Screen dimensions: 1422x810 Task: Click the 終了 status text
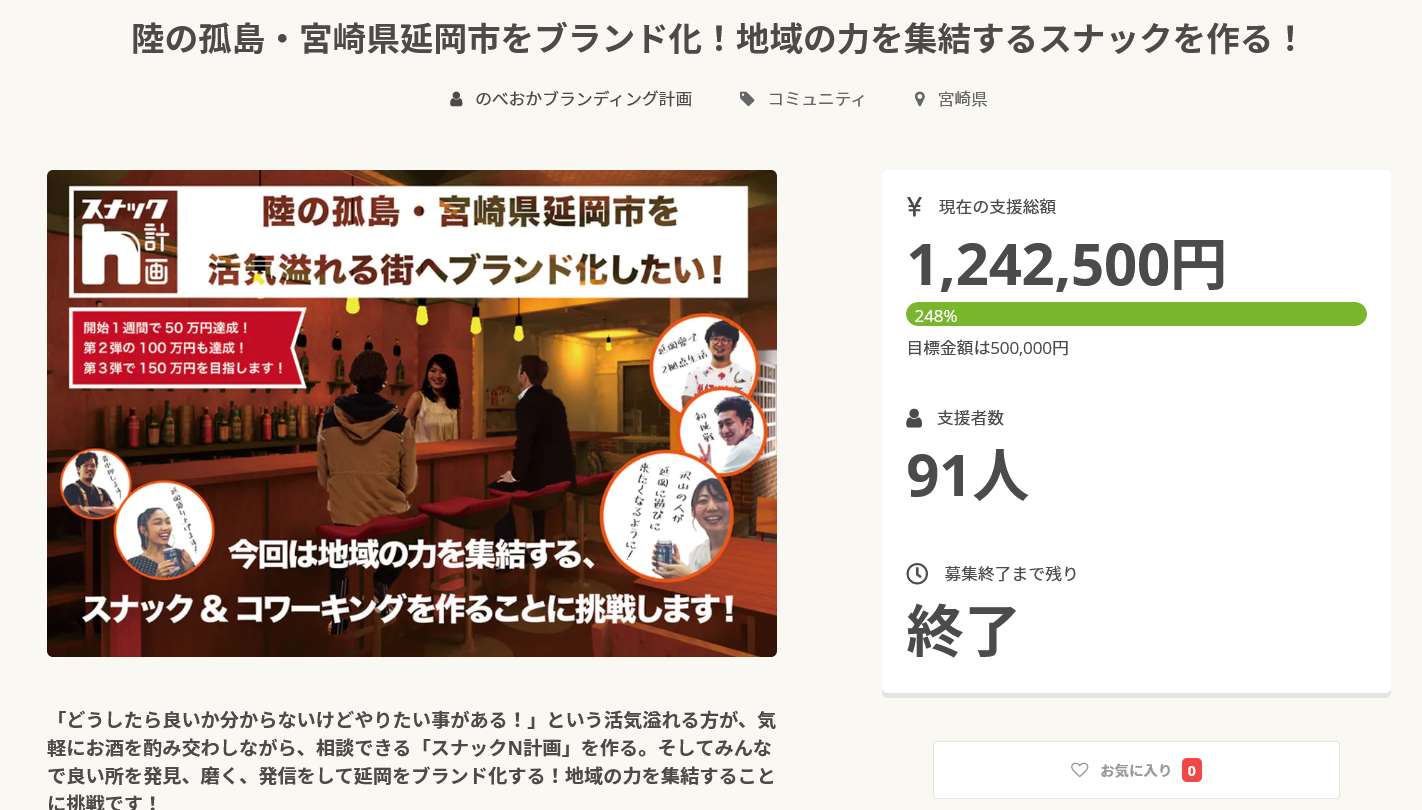click(x=962, y=631)
